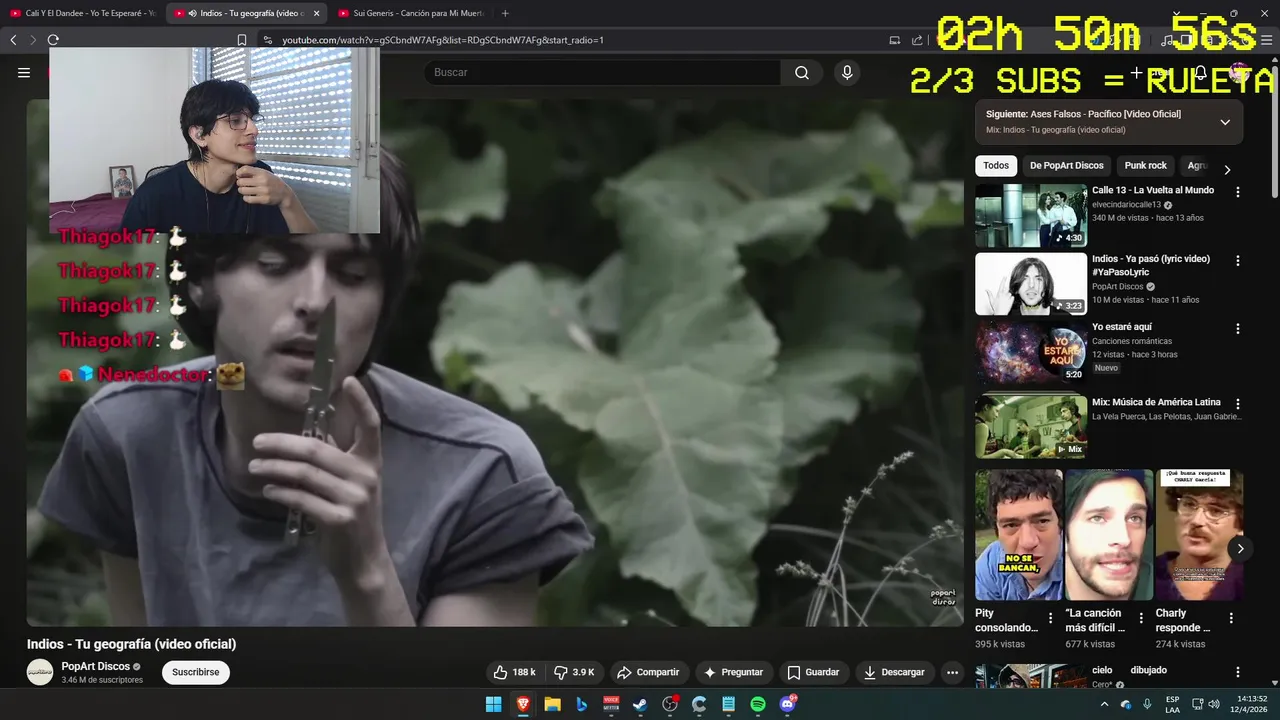
Task: Click the Preguntar ask button
Action: click(x=733, y=672)
